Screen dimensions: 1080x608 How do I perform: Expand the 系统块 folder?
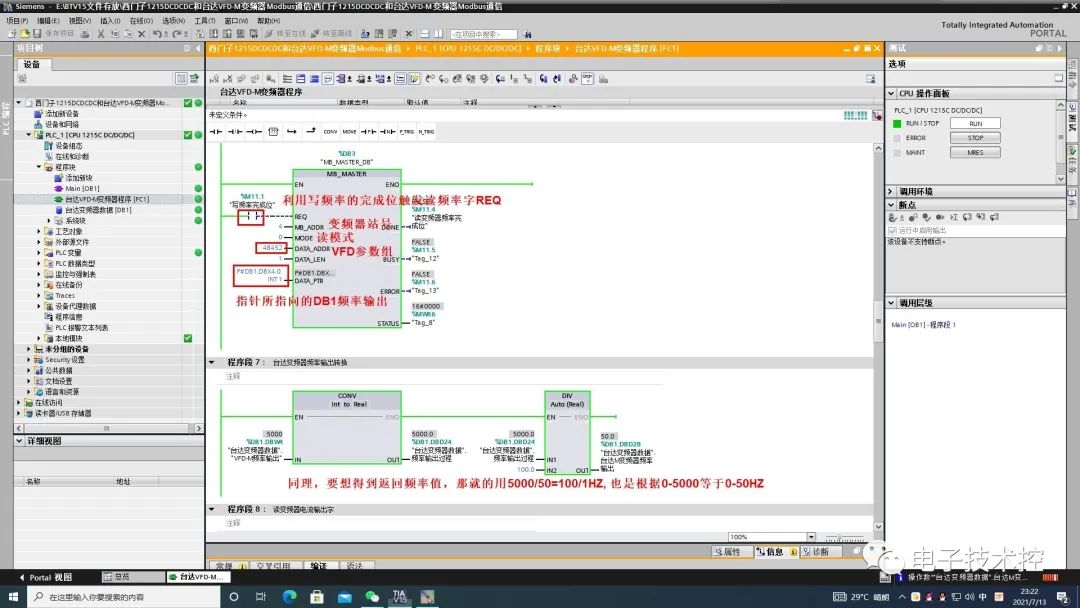coord(49,221)
